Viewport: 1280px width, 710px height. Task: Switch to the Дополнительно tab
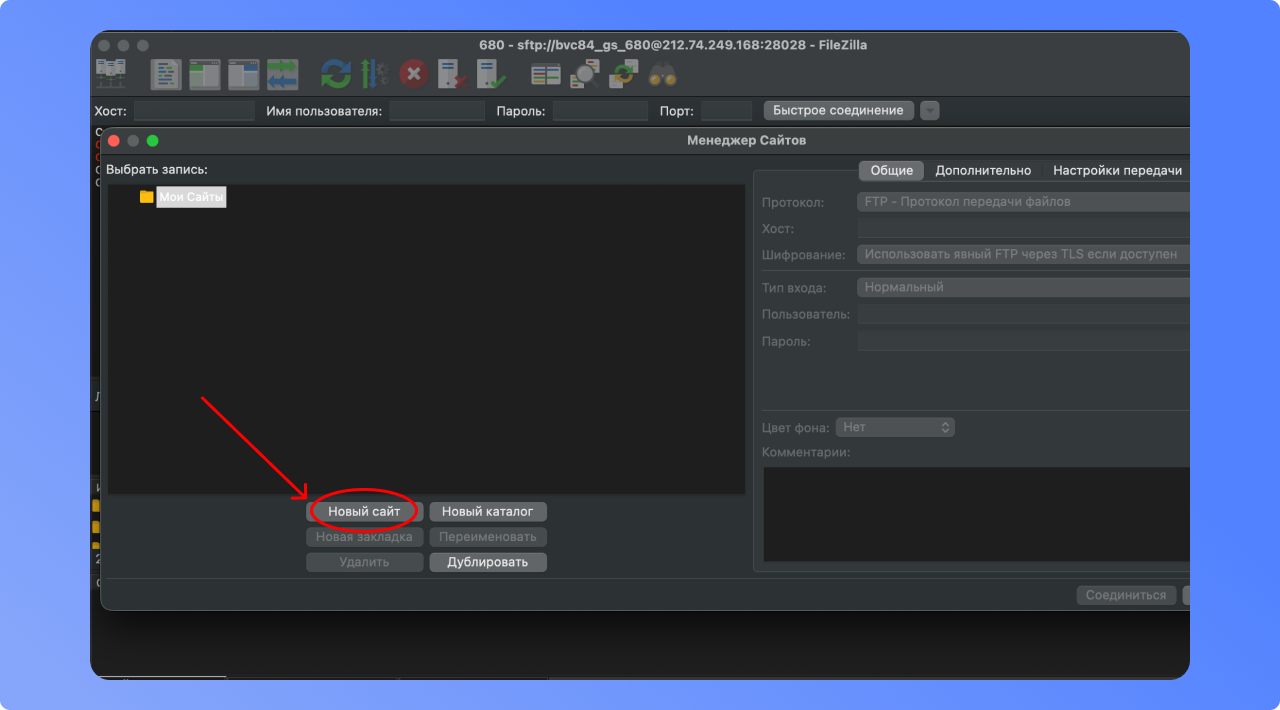tap(983, 170)
